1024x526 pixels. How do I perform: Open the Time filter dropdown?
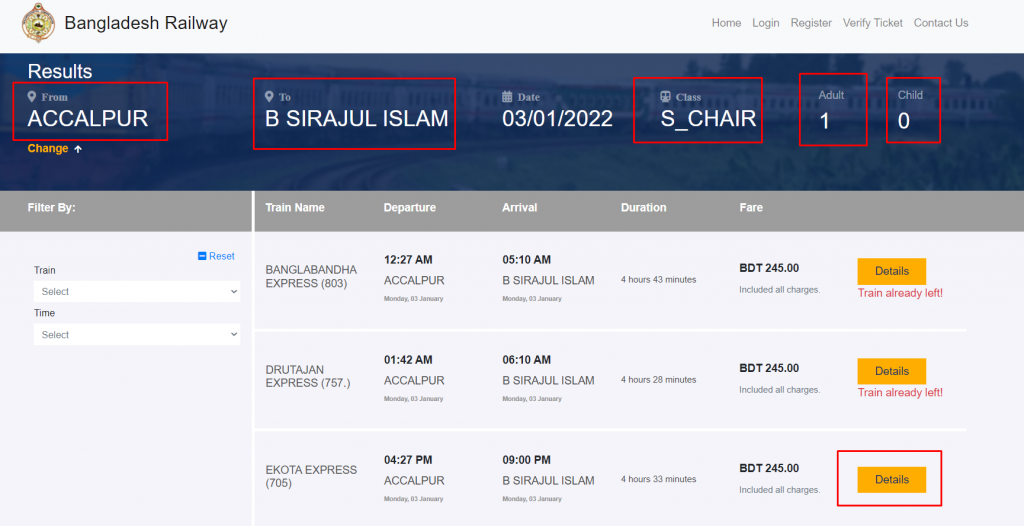coord(137,335)
